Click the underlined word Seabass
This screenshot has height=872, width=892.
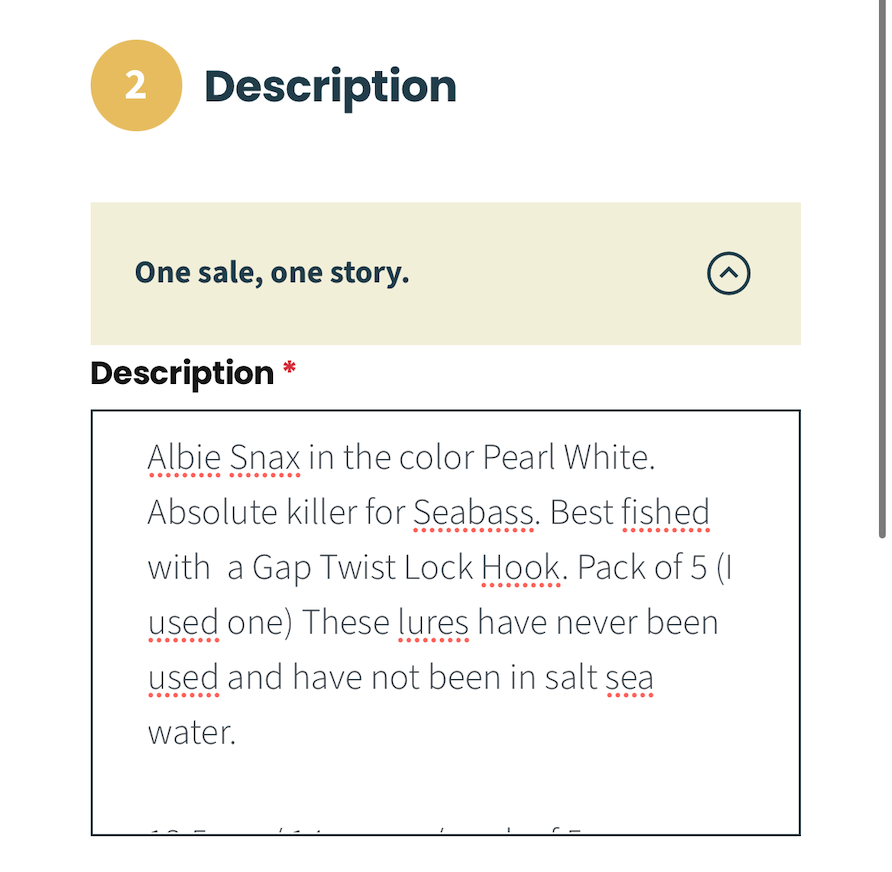(x=473, y=513)
